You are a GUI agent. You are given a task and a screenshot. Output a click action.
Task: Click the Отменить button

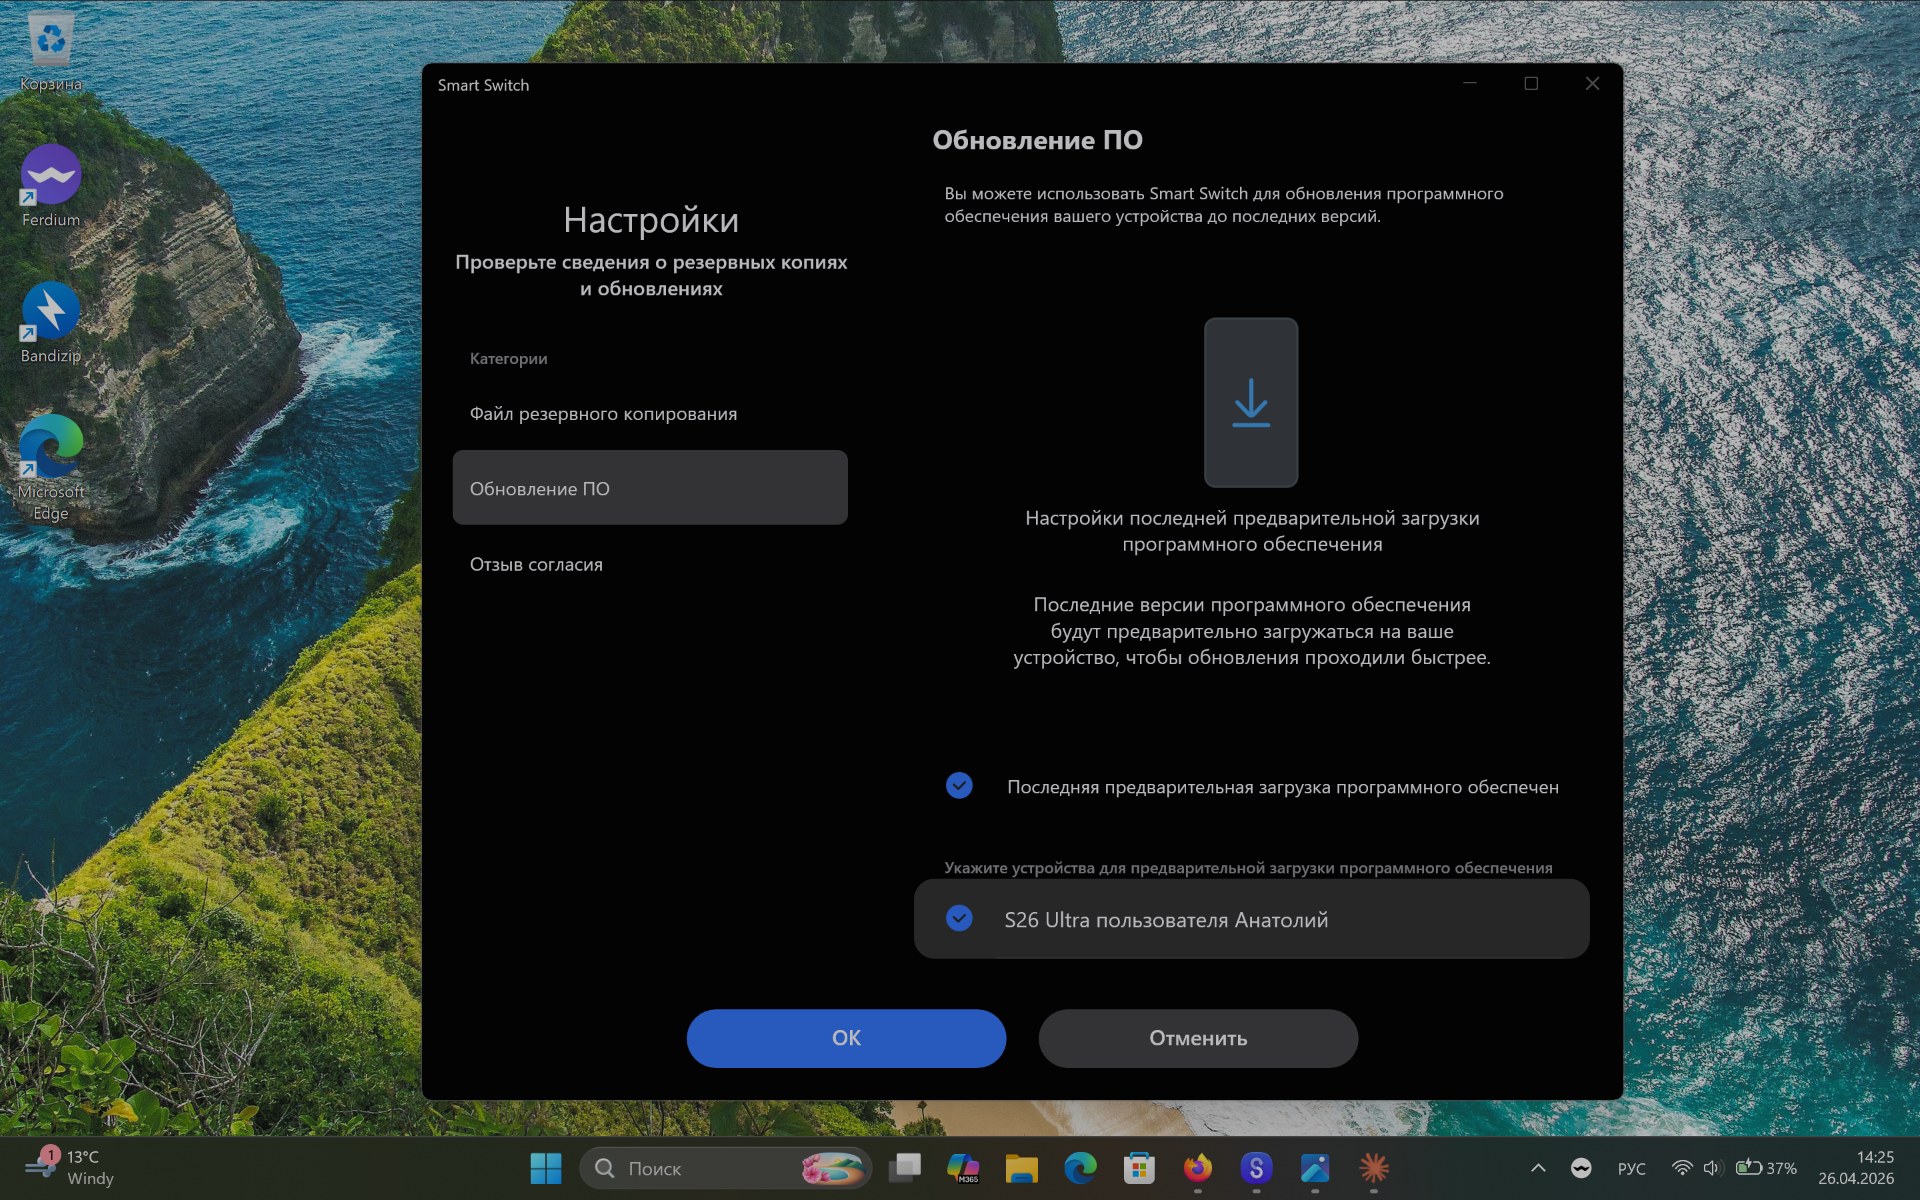pos(1197,1038)
